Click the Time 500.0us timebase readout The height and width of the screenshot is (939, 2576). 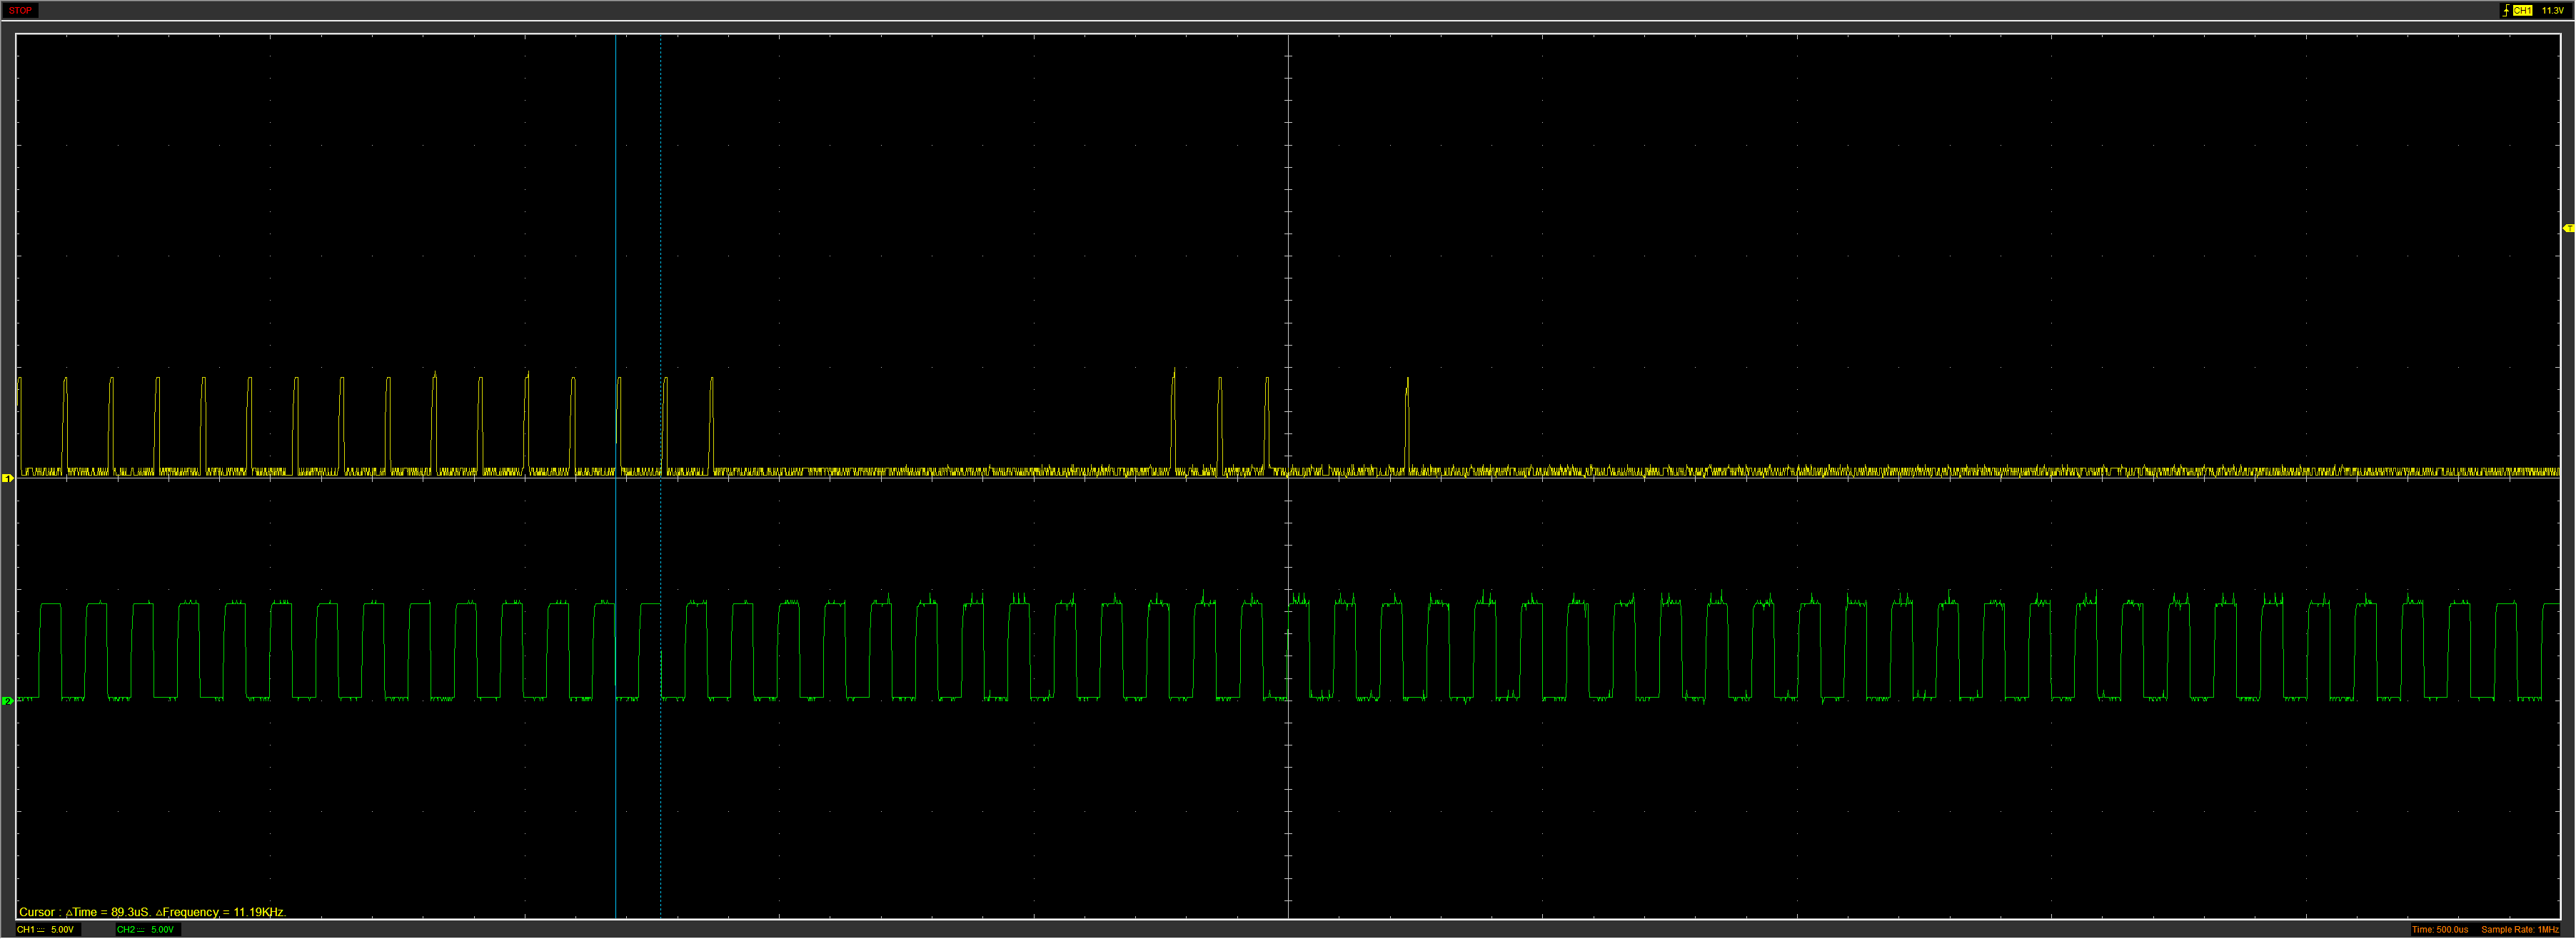(2440, 930)
